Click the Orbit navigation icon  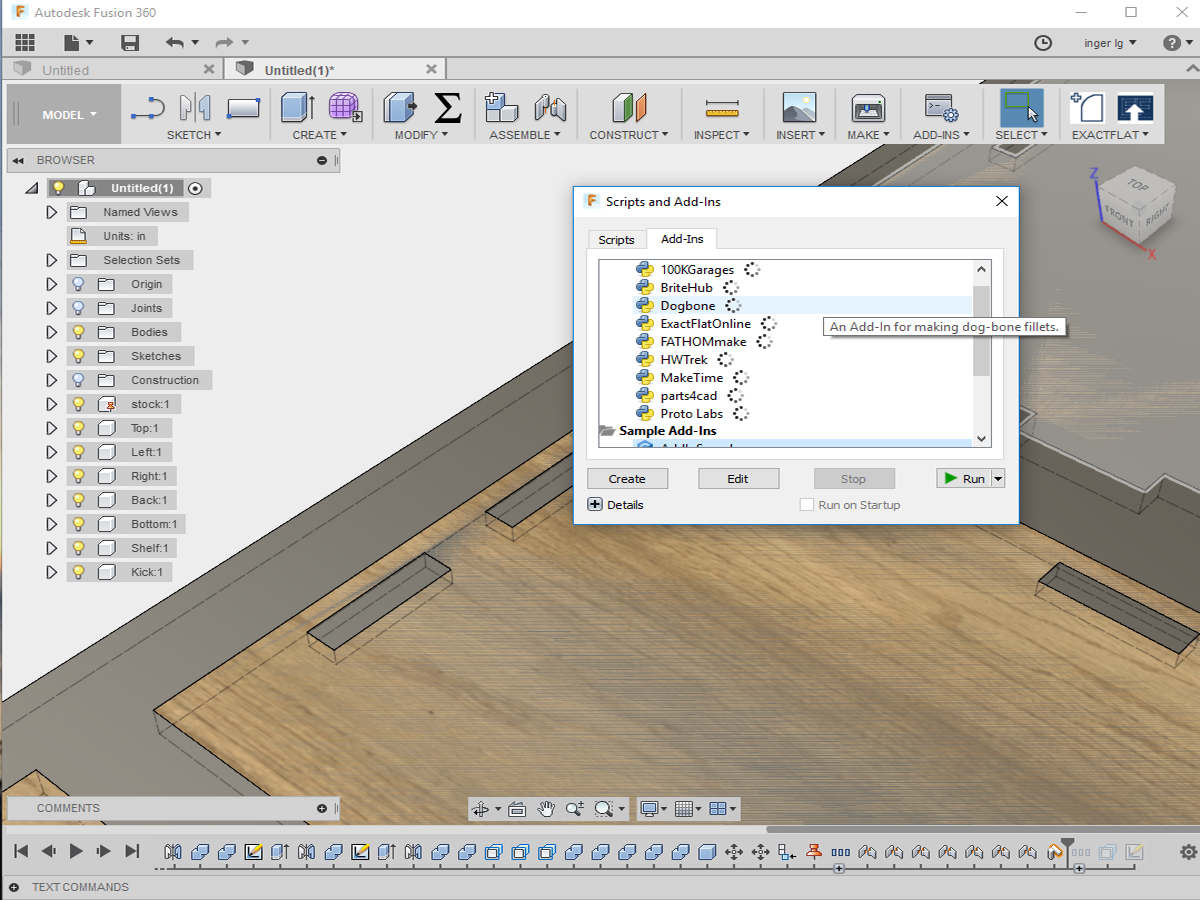[480, 809]
